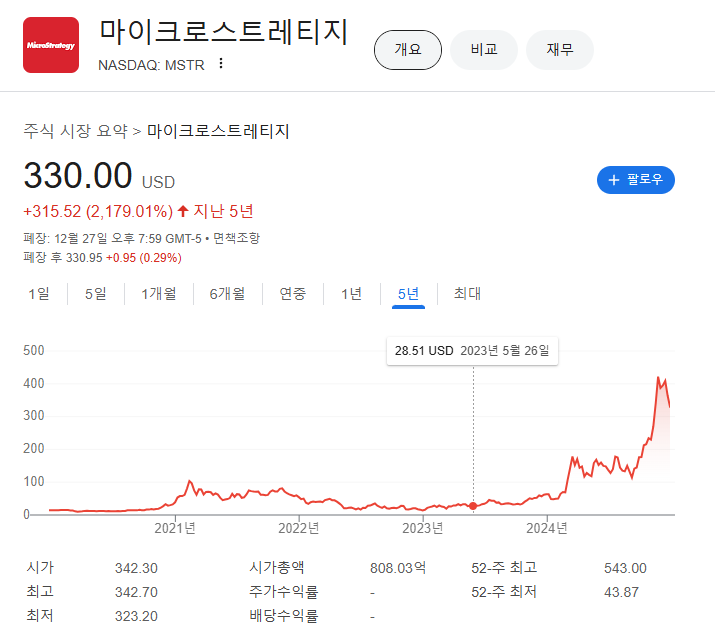The image size is (715, 626).
Task: Switch chart range to 6개월
Action: (x=228, y=294)
